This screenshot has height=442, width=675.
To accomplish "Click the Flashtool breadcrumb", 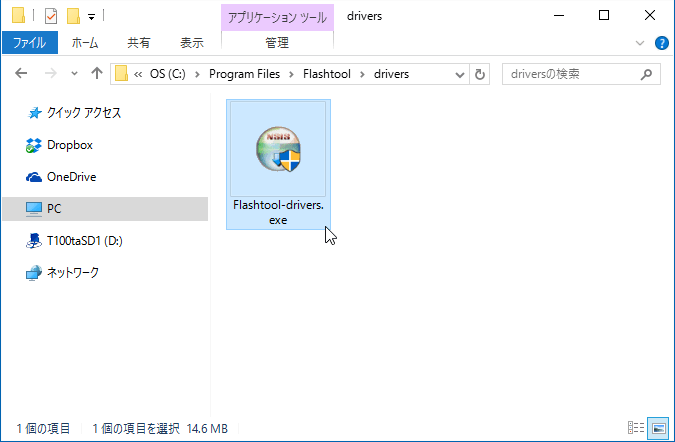I will [327, 74].
